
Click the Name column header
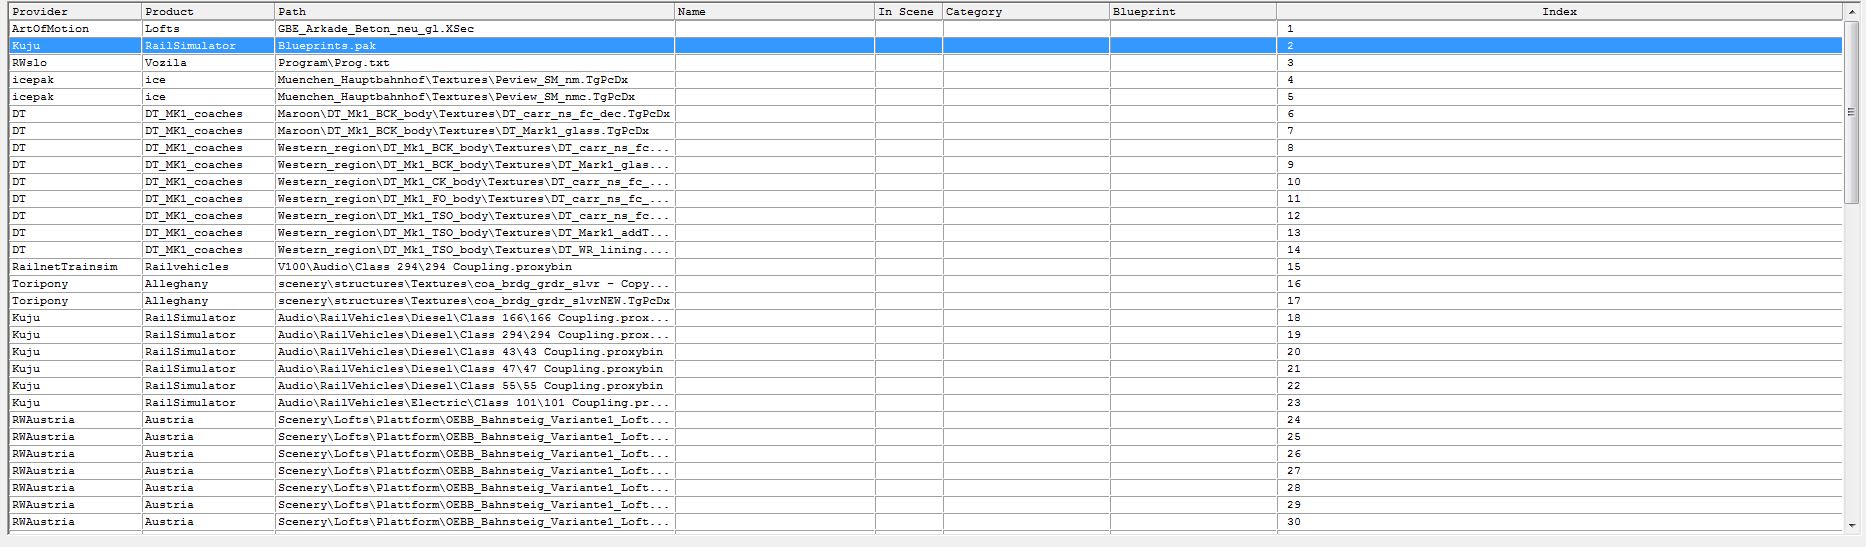pos(774,11)
